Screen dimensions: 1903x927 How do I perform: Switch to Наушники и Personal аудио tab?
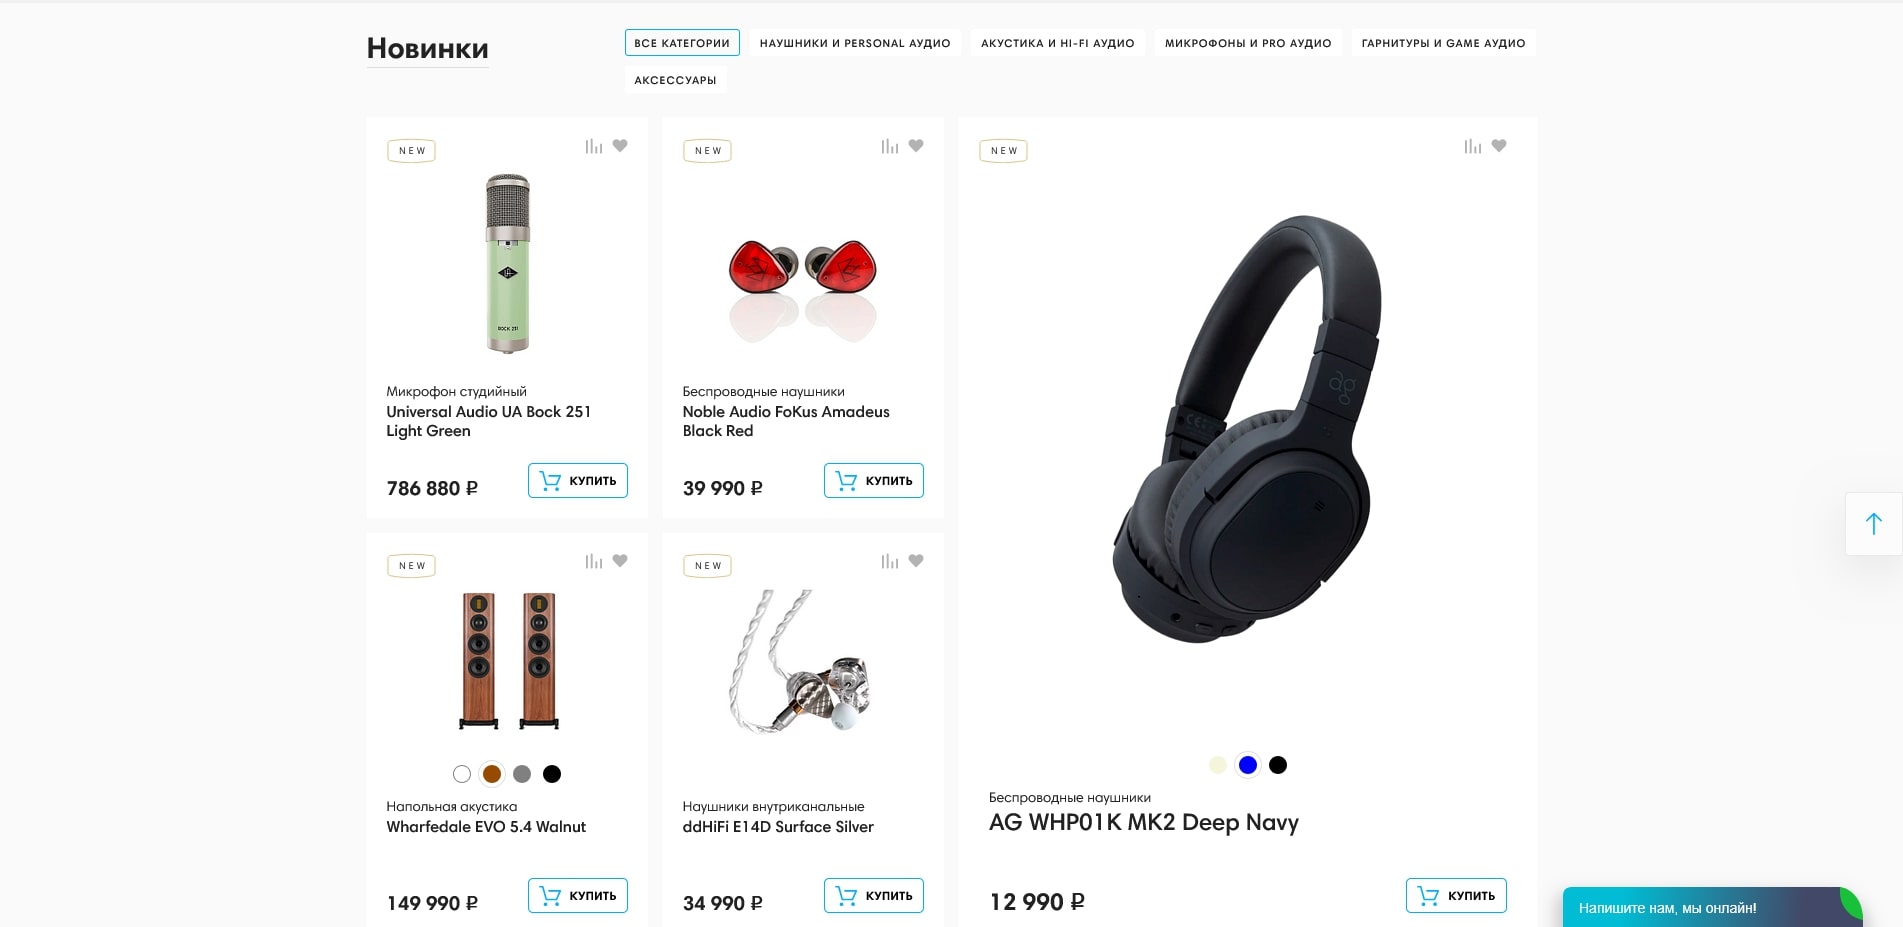coord(855,43)
